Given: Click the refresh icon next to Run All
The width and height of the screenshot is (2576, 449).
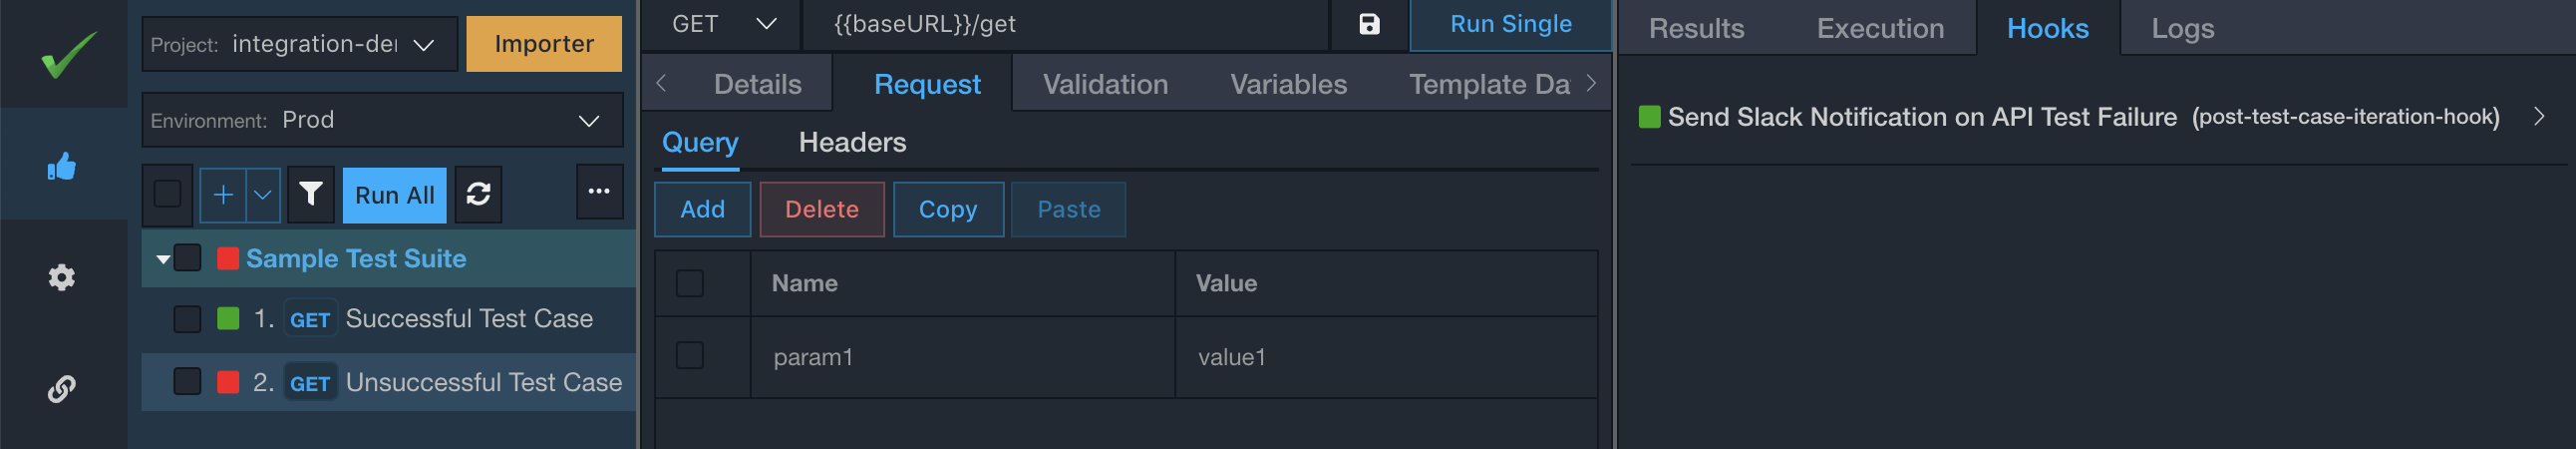Looking at the screenshot, I should point(478,194).
